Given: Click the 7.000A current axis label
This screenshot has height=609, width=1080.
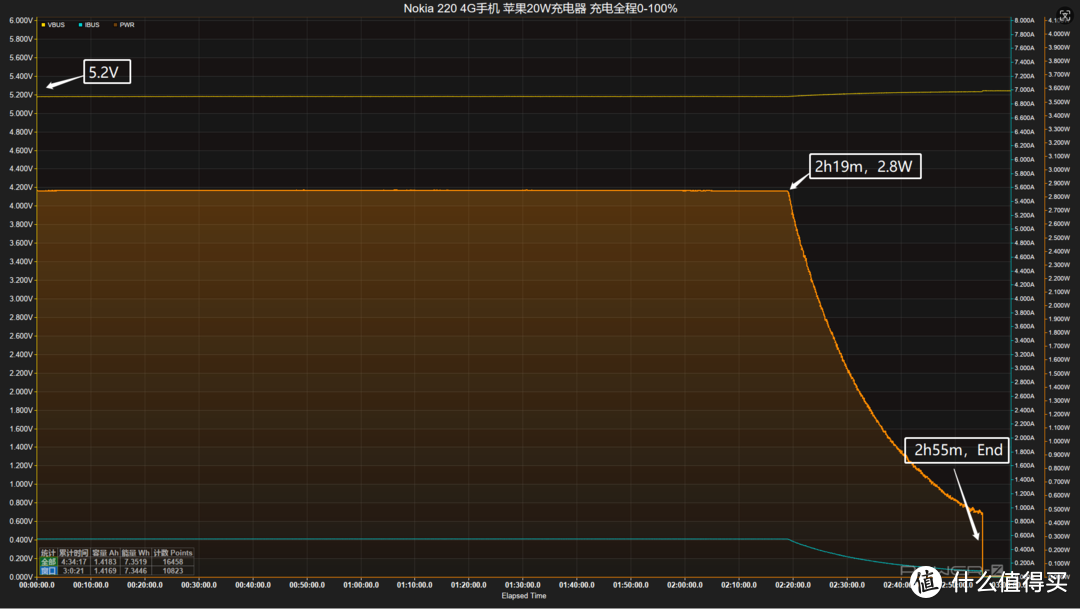Looking at the screenshot, I should [x=1024, y=90].
